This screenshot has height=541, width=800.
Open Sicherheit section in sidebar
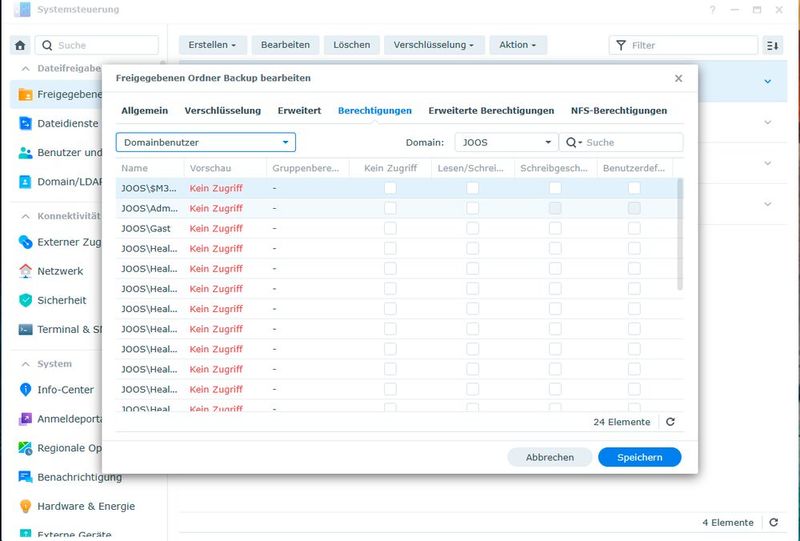(61, 300)
